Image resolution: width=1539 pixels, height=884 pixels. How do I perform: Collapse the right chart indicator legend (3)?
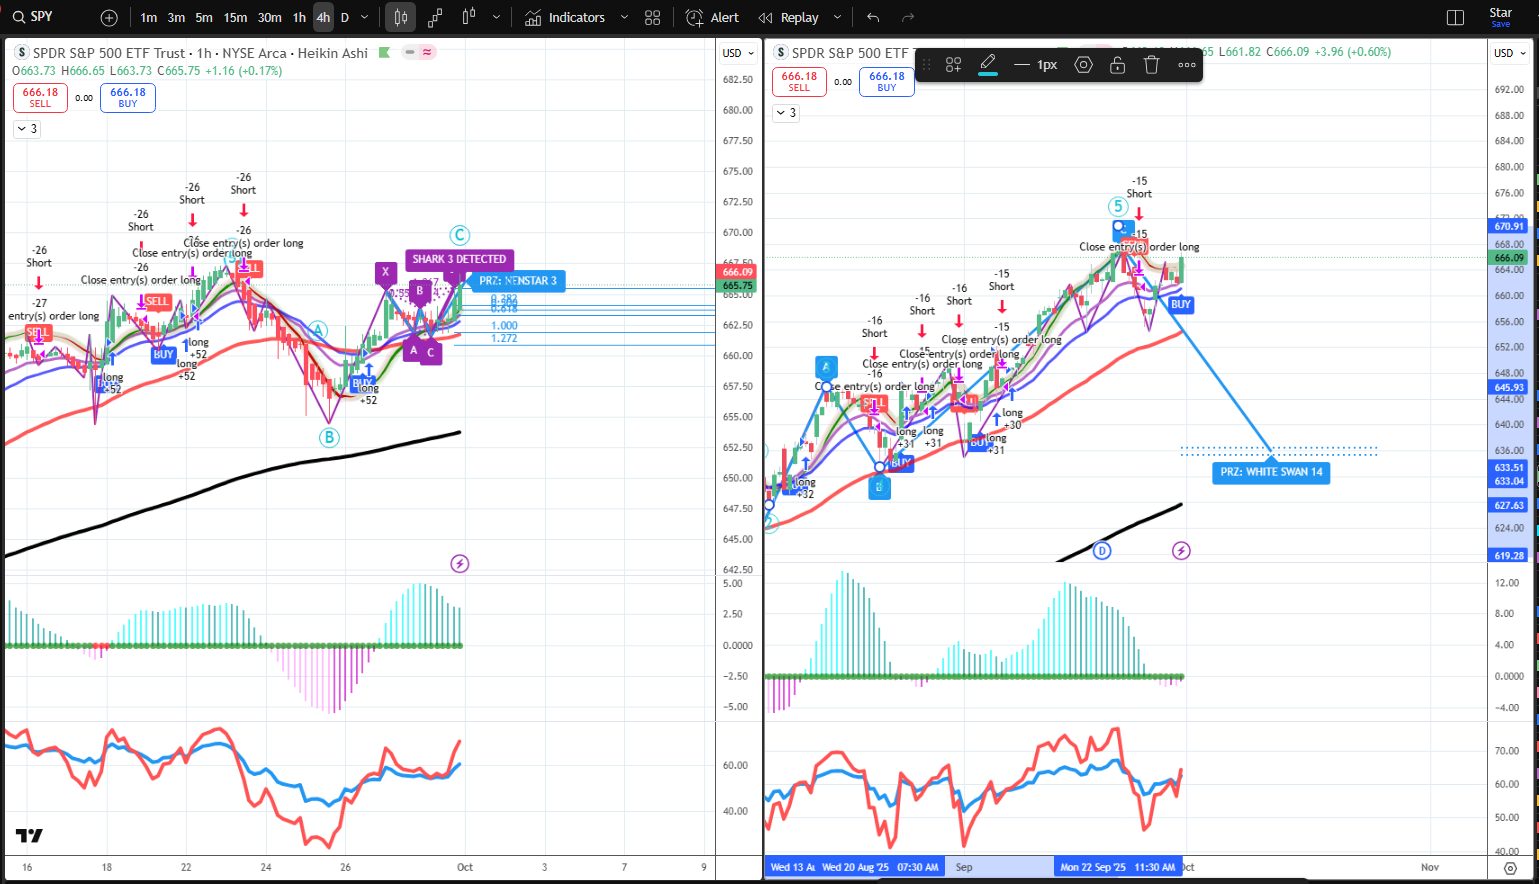pos(786,113)
